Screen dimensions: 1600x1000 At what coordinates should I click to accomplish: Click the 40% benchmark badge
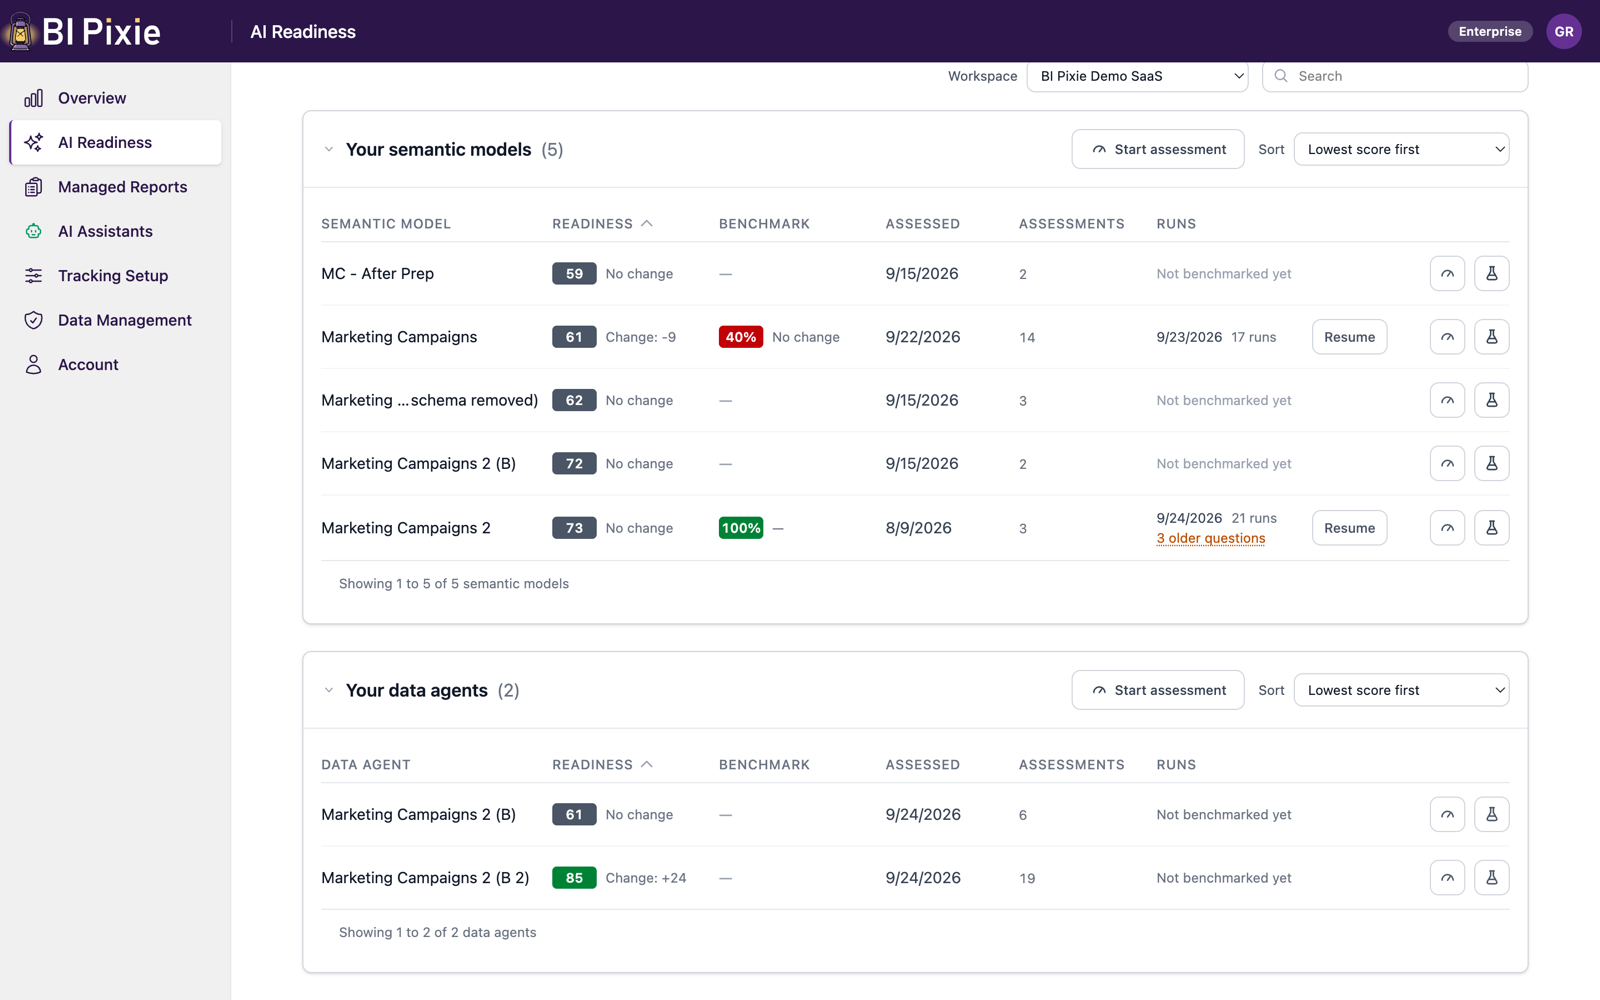click(741, 337)
